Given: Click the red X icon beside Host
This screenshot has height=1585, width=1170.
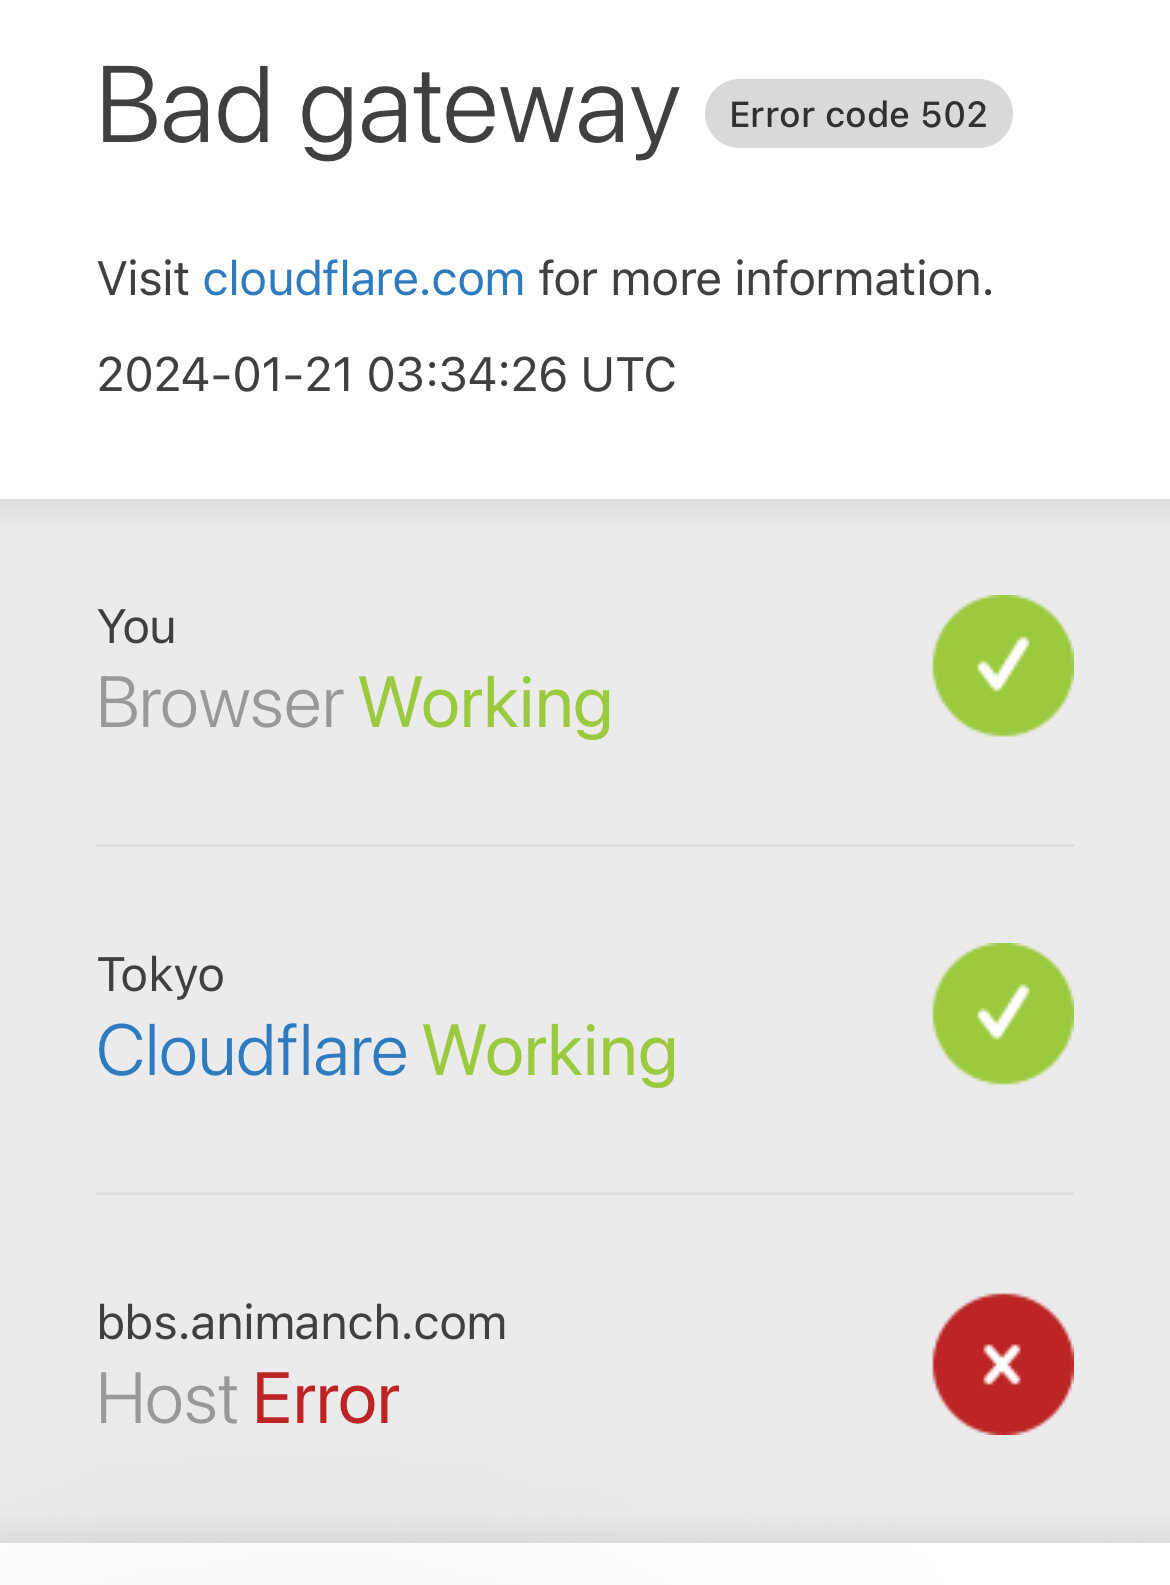Looking at the screenshot, I should [x=1003, y=1364].
